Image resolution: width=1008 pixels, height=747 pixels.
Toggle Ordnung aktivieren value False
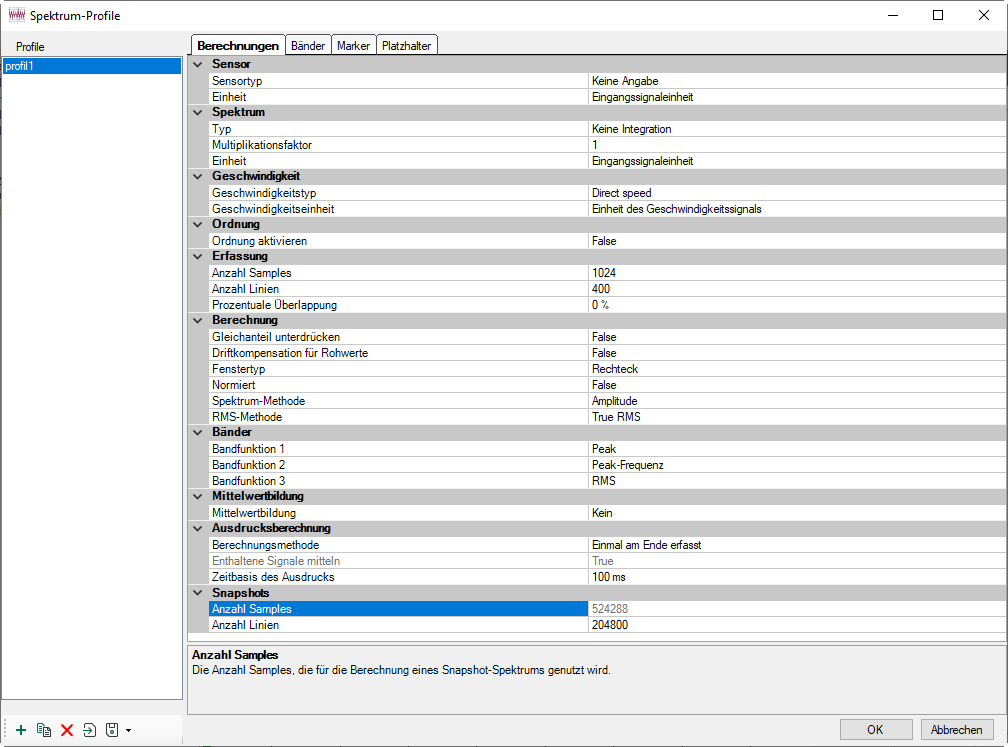pyautogui.click(x=797, y=241)
